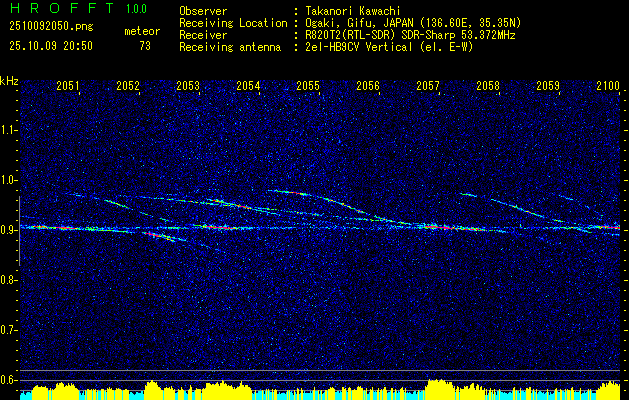The width and height of the screenshot is (629, 400).
Task: Click the 2052 time axis marker
Action: (x=128, y=86)
